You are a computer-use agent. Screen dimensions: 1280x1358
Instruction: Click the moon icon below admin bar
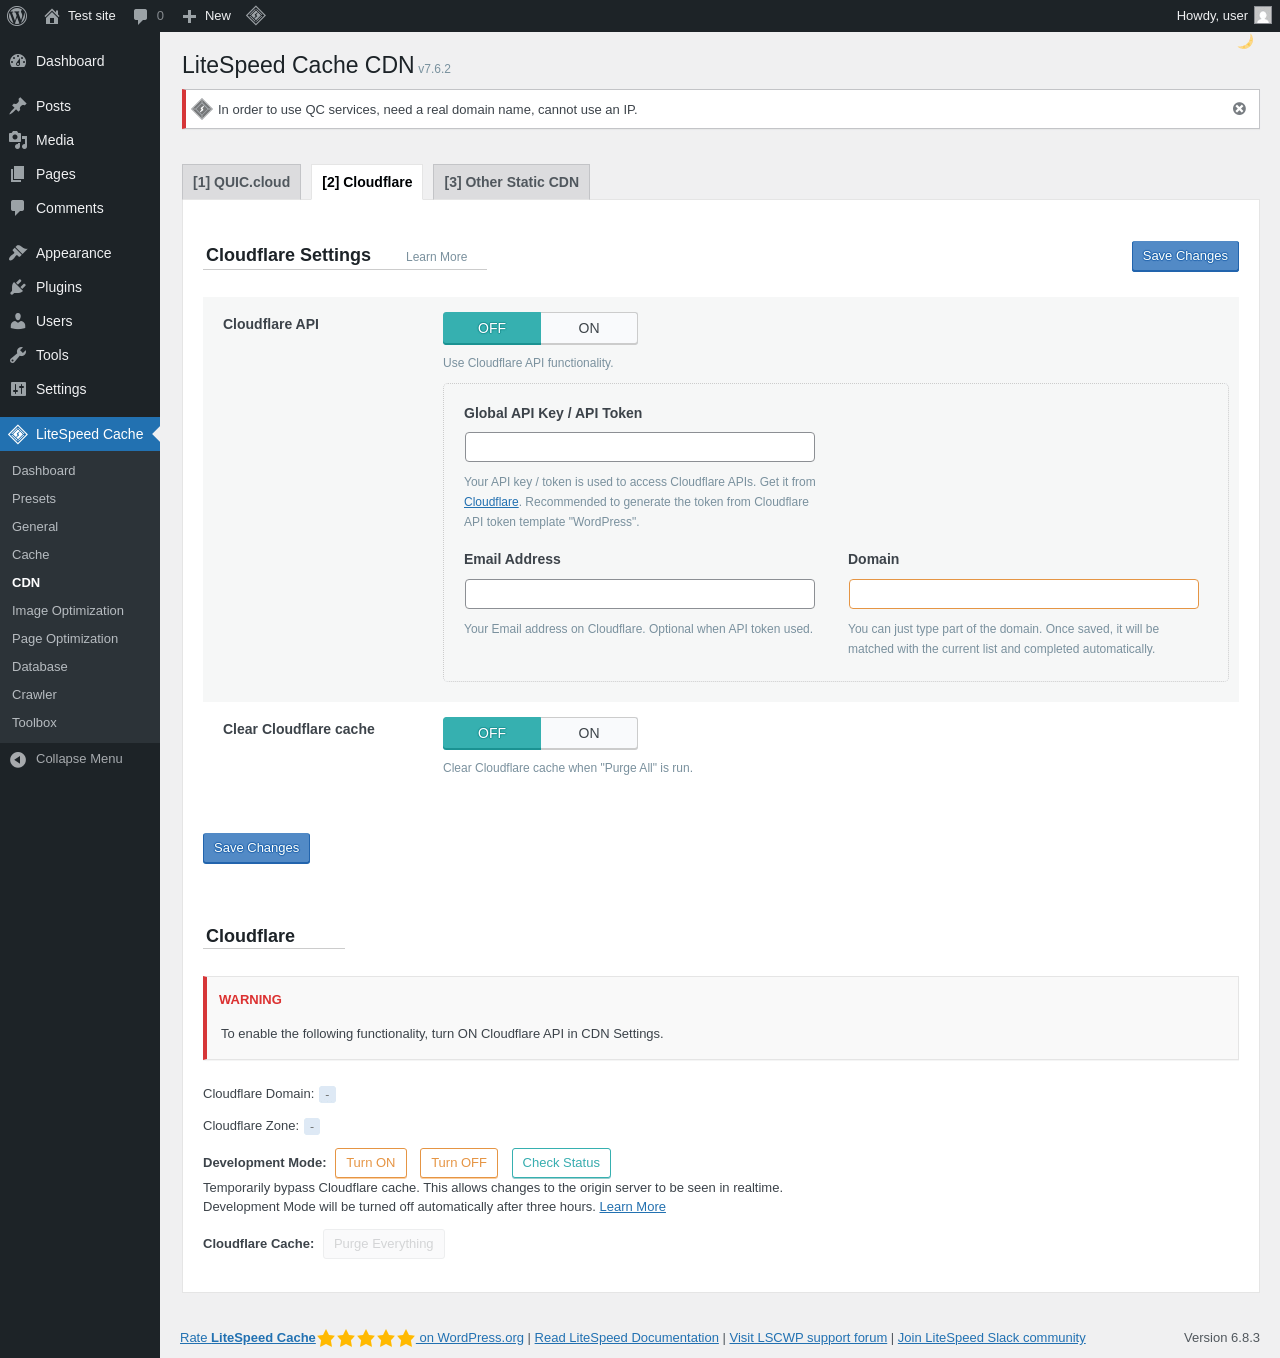click(1245, 41)
